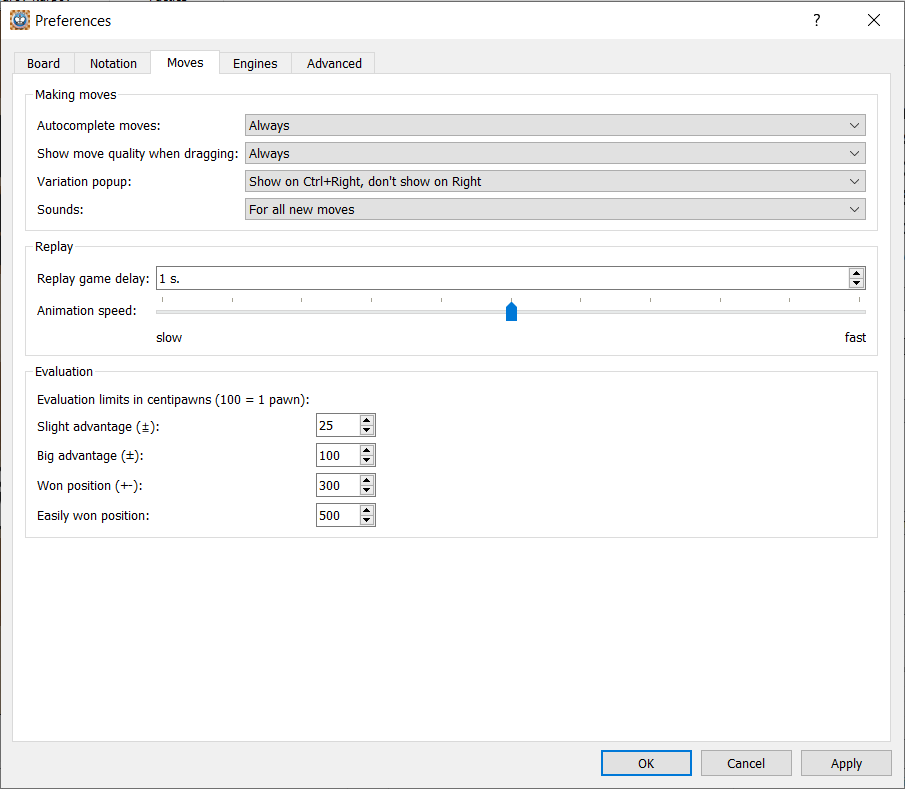The width and height of the screenshot is (905, 789).
Task: Open the Autocomplete moves dropdown
Action: tap(555, 126)
